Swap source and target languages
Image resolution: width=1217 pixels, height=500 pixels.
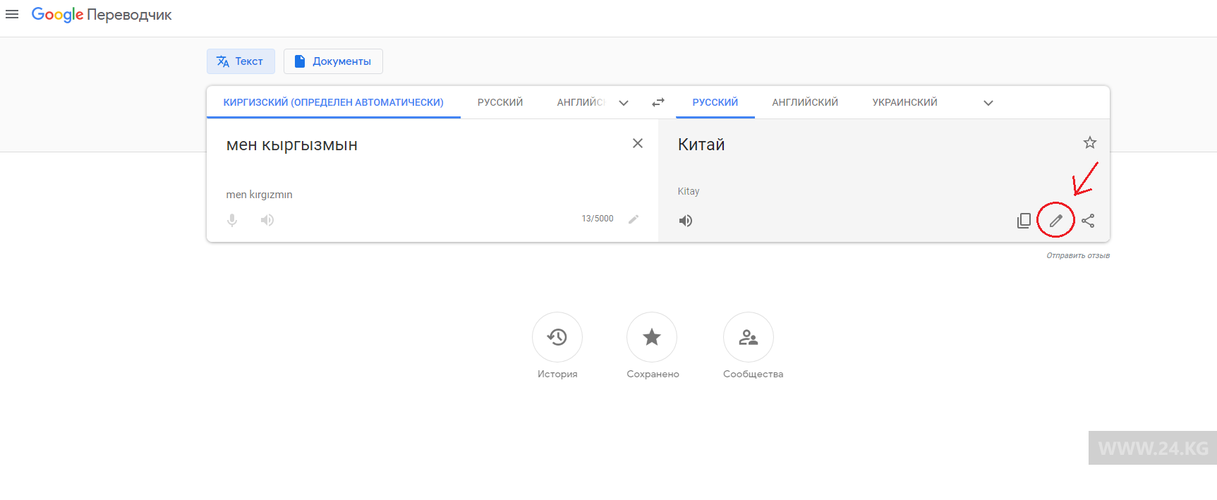(658, 103)
